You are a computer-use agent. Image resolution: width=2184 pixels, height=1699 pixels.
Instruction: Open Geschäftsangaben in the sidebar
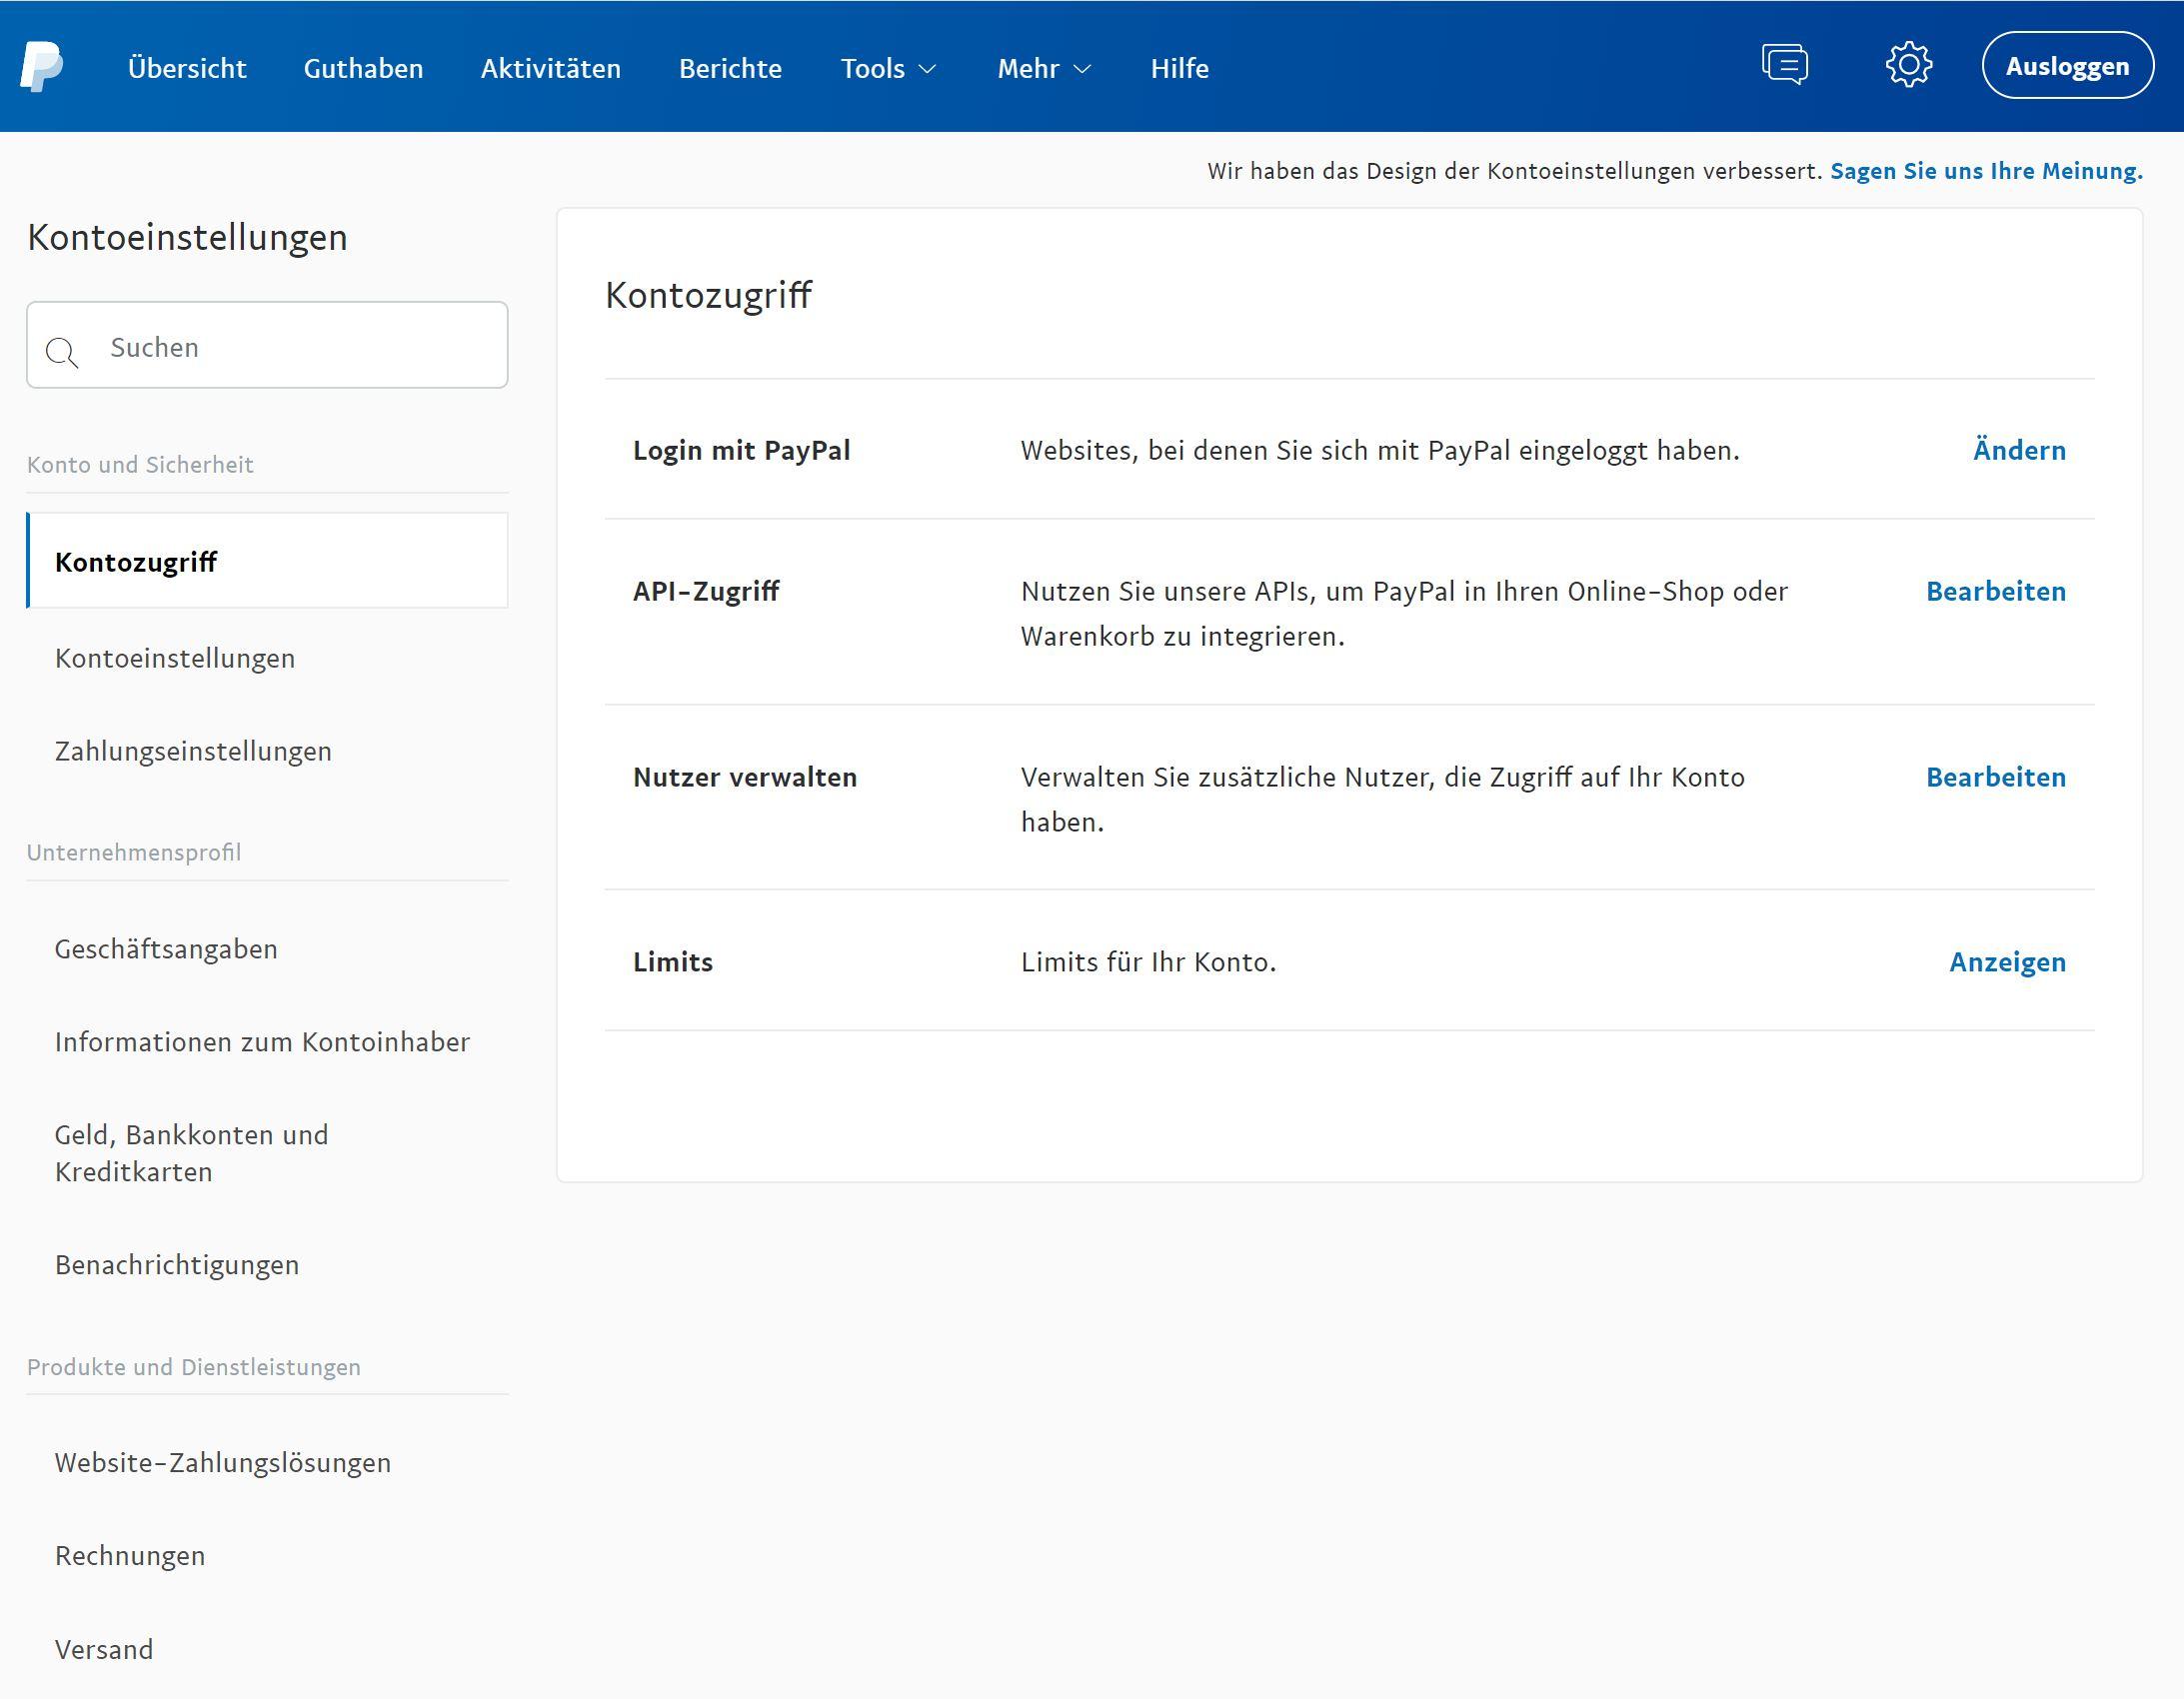(166, 949)
